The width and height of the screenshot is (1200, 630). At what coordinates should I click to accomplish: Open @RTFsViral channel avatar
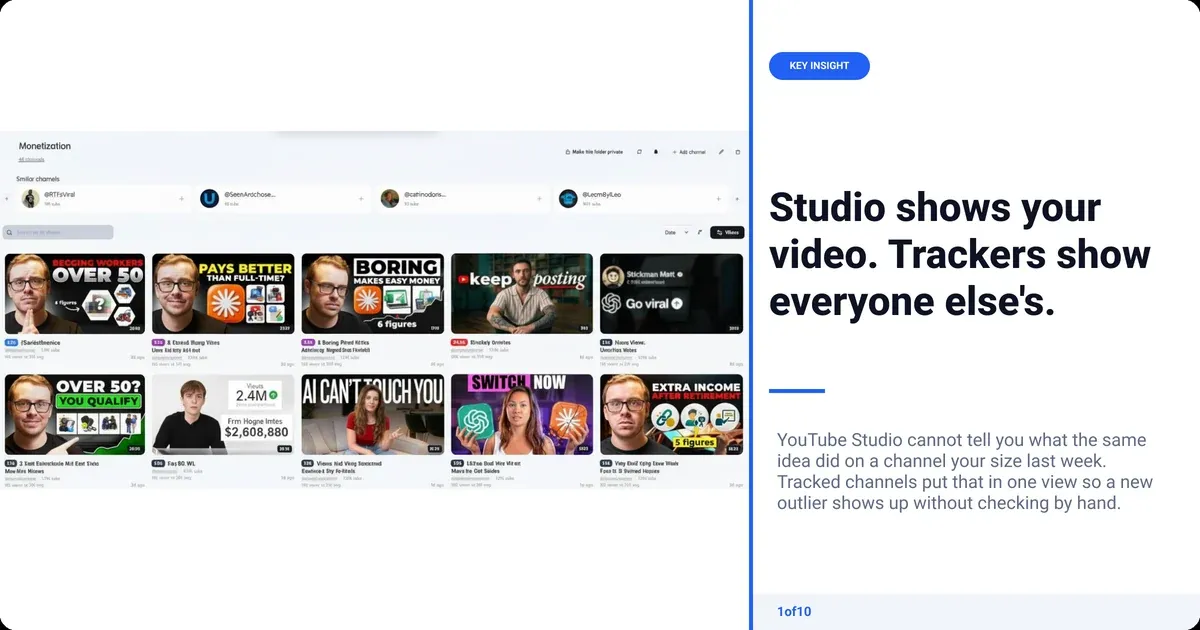31,199
